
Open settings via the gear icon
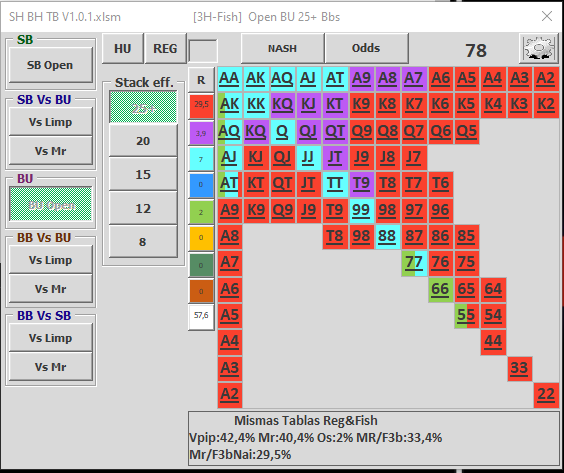click(538, 49)
